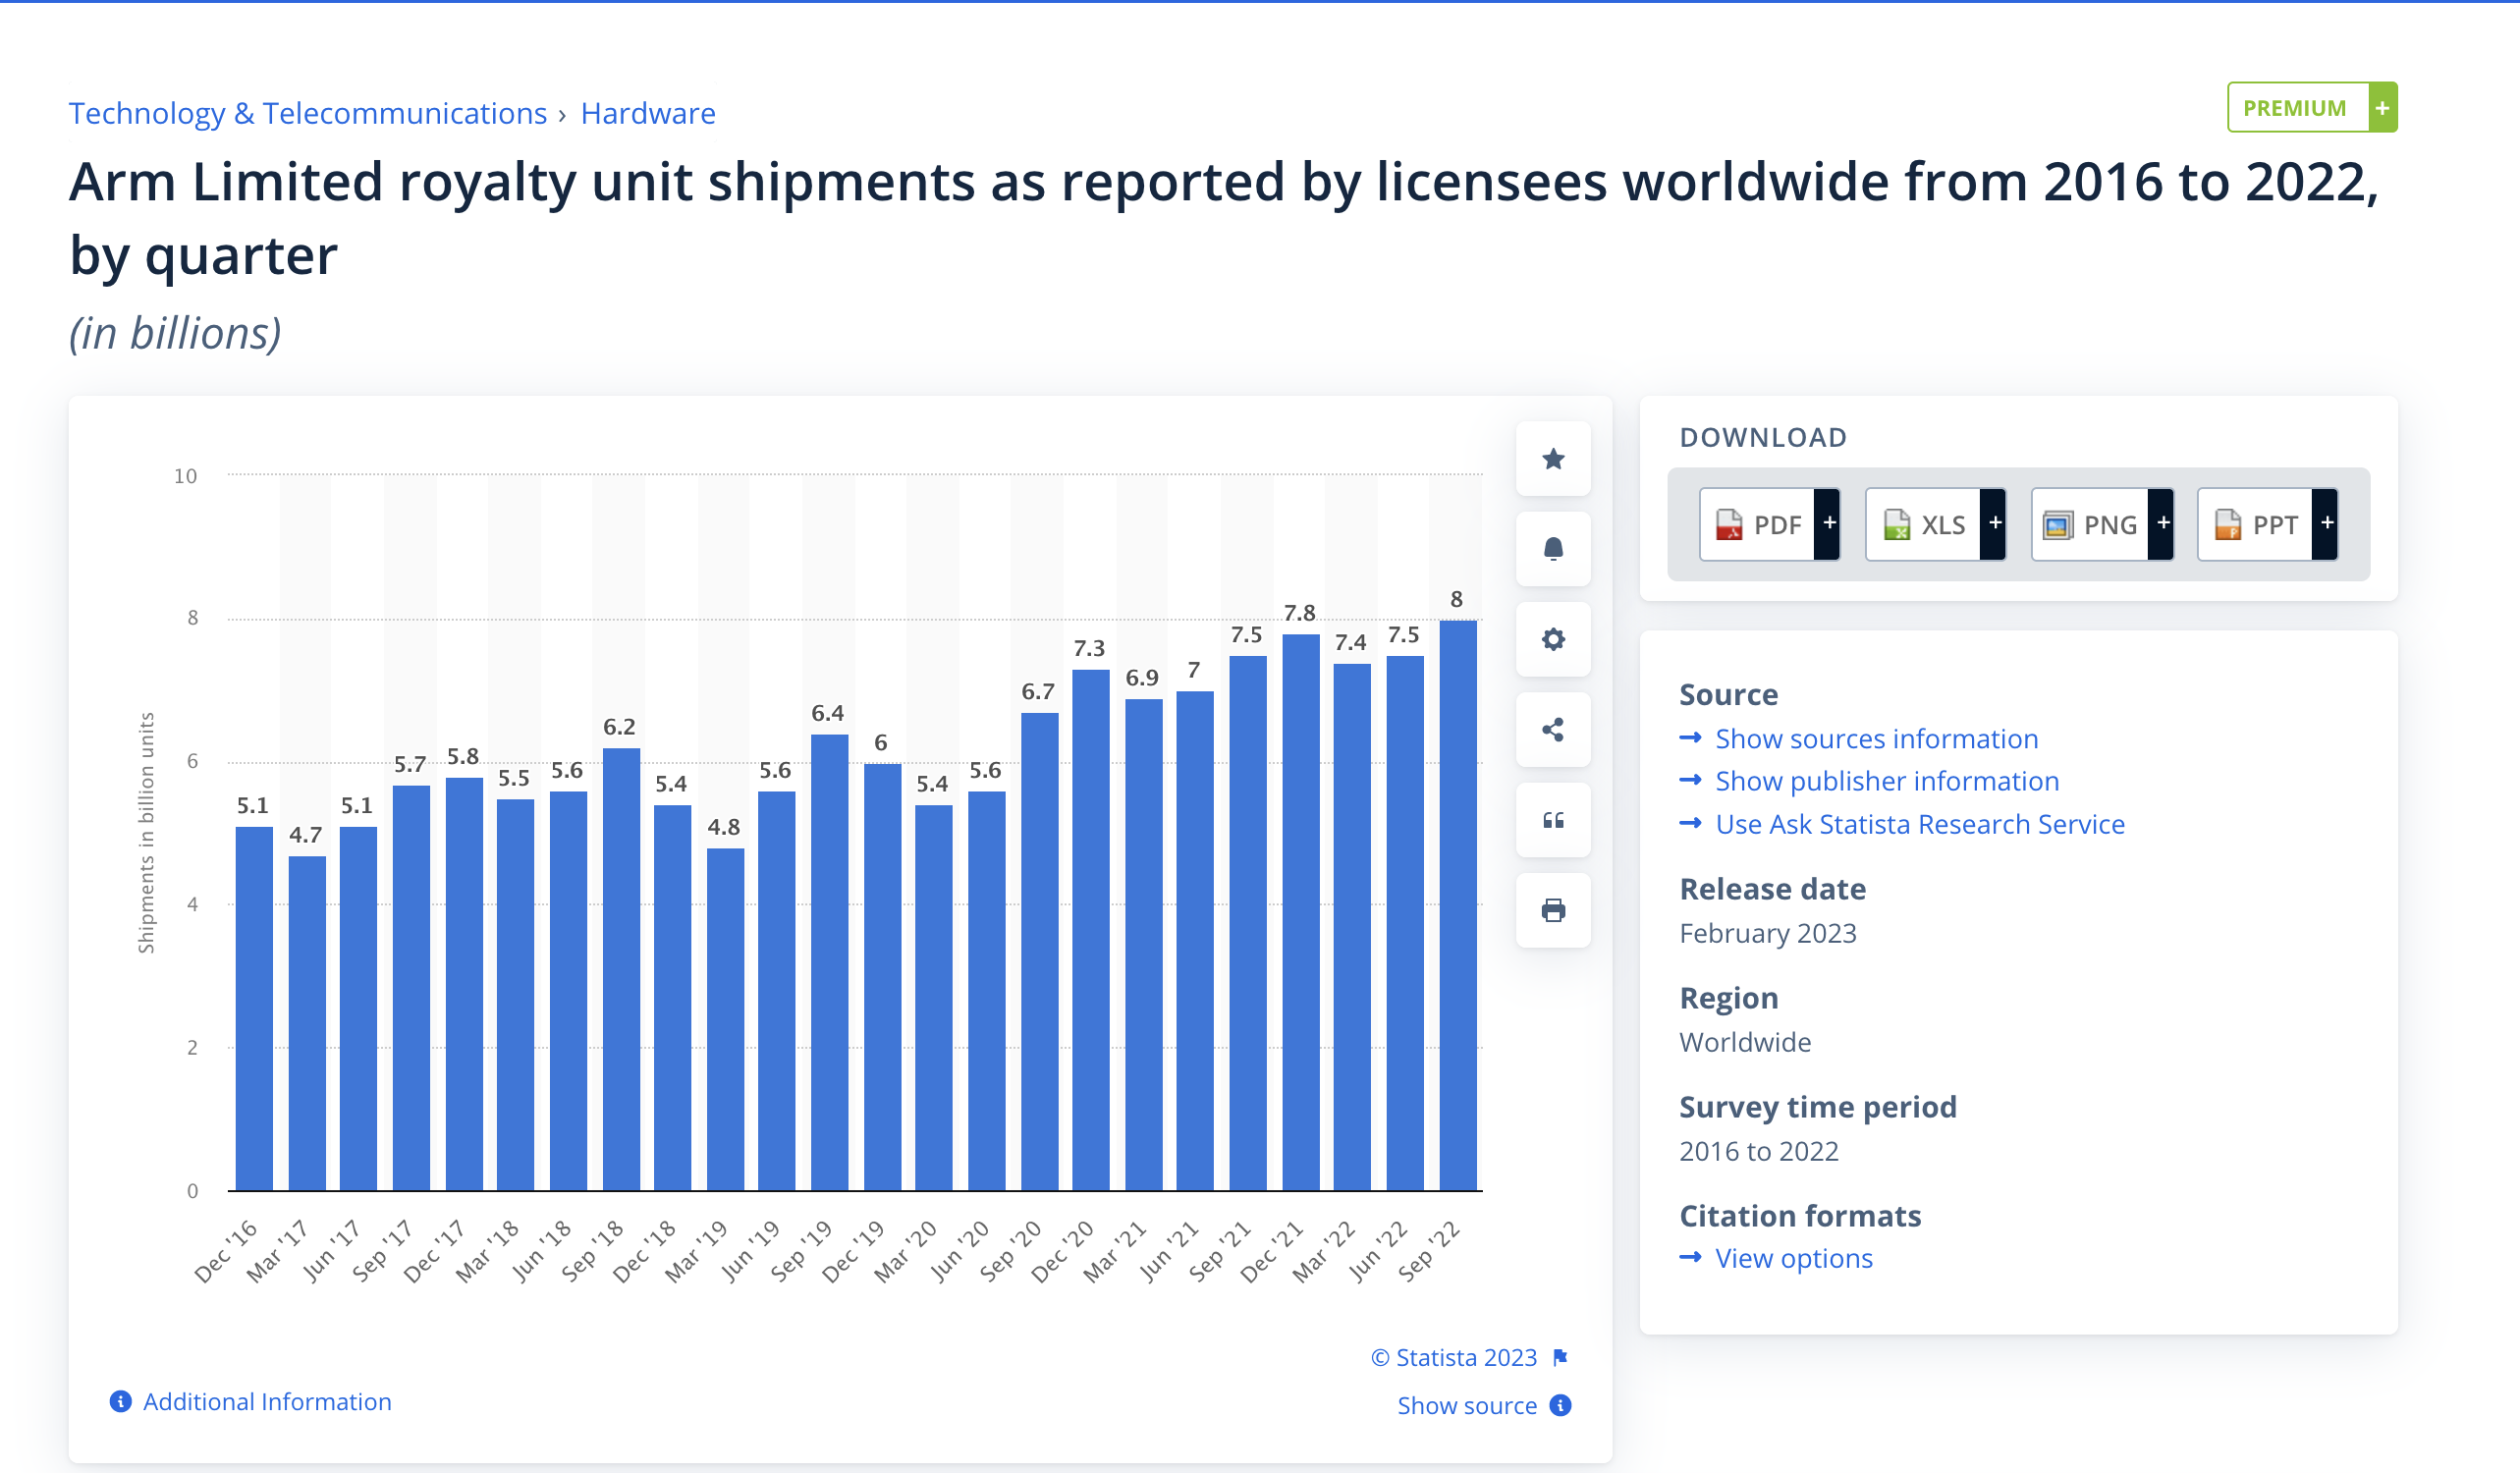Click the 'Shipments in billion units' axis title
Image resolution: width=2520 pixels, height=1473 pixels.
pos(146,832)
